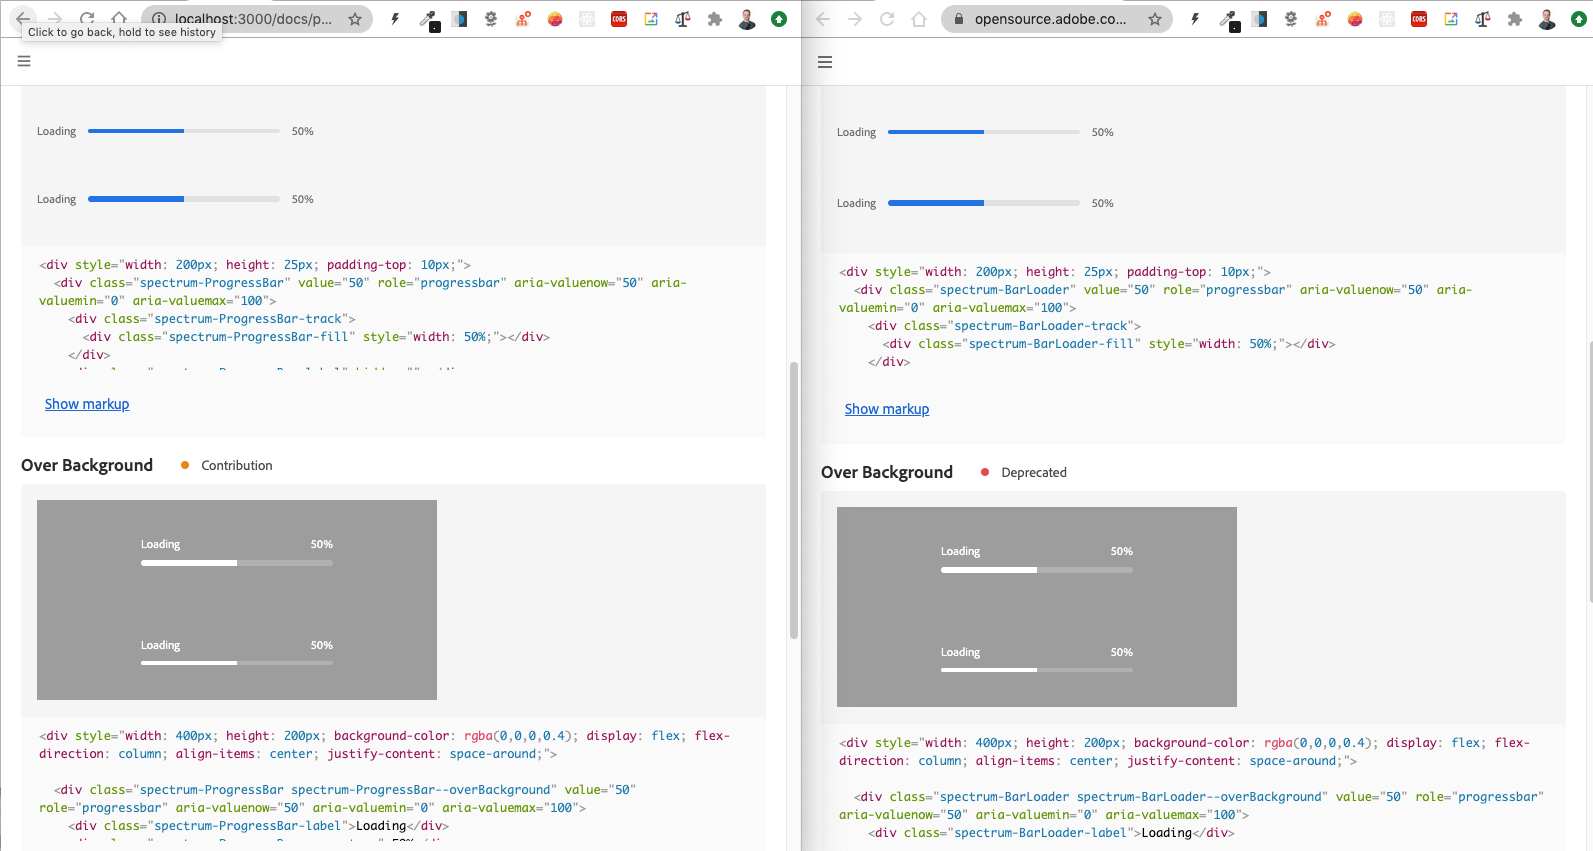View site info via lock icon in opensource.adobe window
This screenshot has height=851, width=1593.
958,19
